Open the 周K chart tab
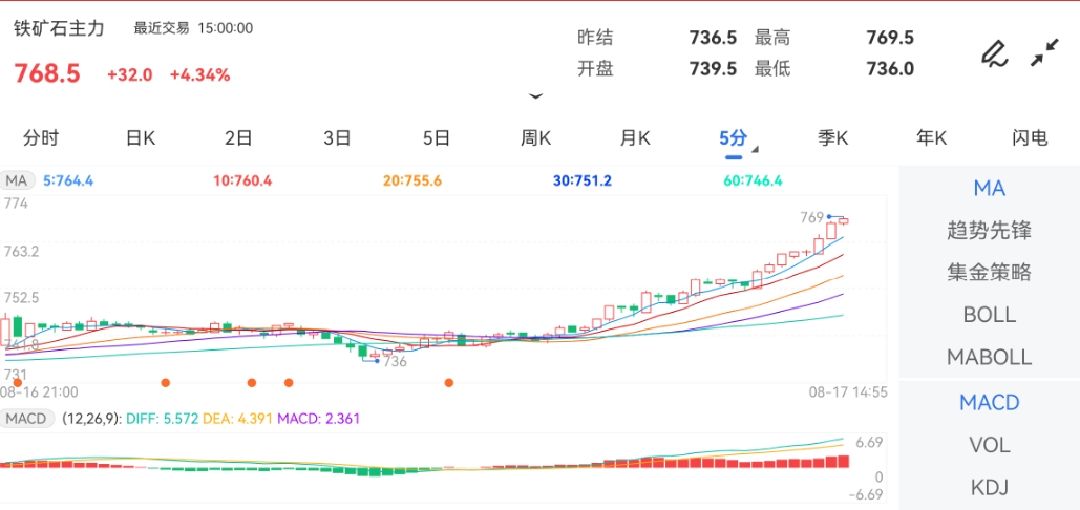The width and height of the screenshot is (1080, 510). (536, 139)
